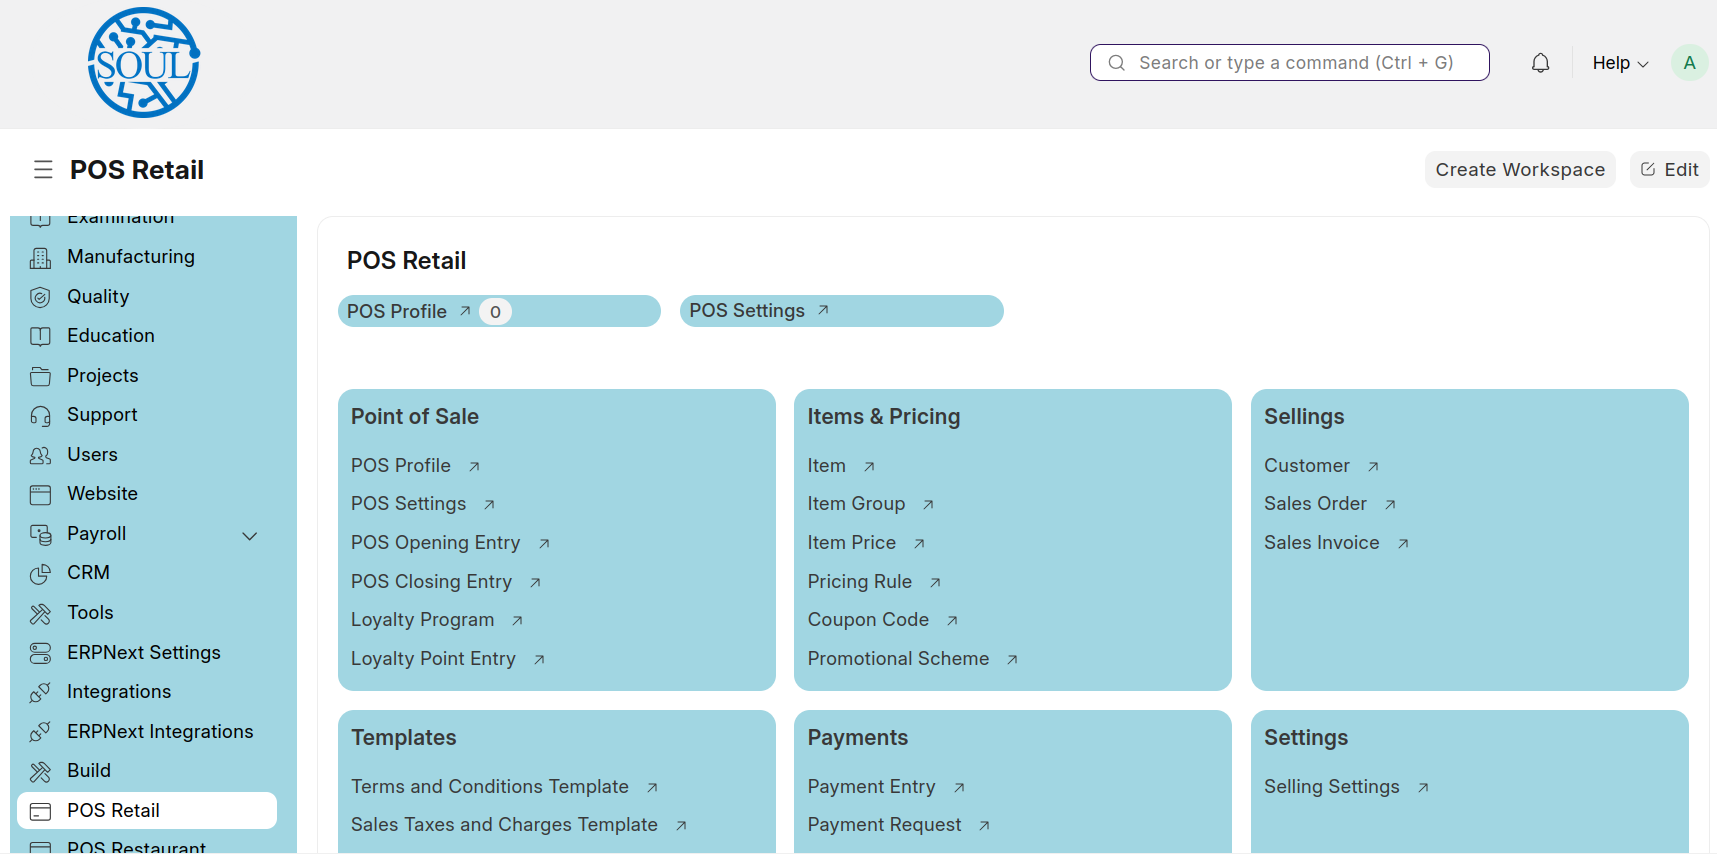The height and width of the screenshot is (854, 1717).
Task: Click the arrow icon beside Payment Entry
Action: pyautogui.click(x=959, y=788)
